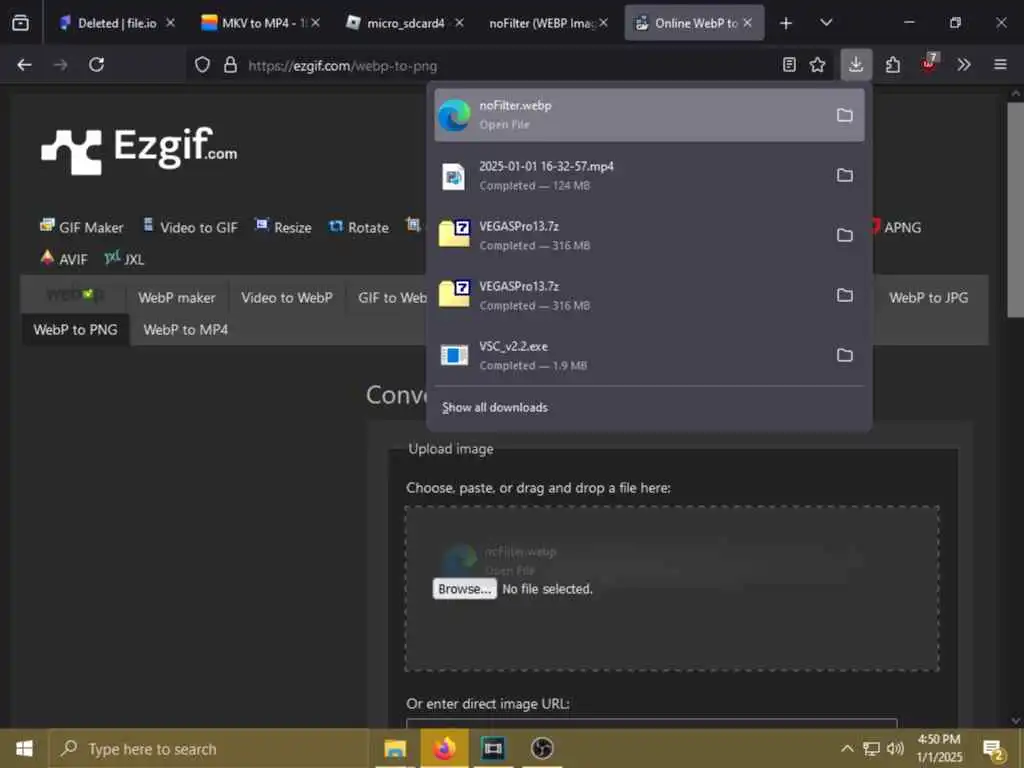Viewport: 1024px width, 768px height.
Task: Click Browse to choose a file
Action: [x=464, y=589]
